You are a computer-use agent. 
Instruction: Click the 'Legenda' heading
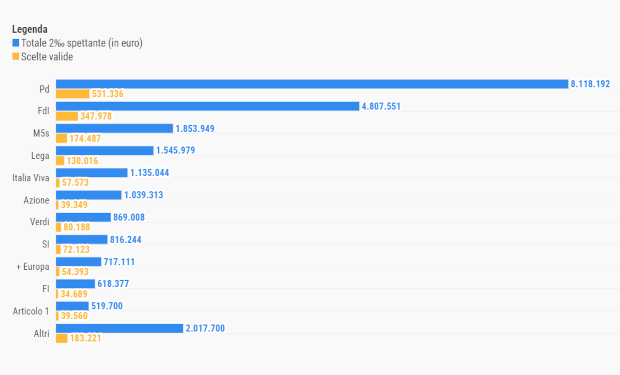[x=30, y=29]
